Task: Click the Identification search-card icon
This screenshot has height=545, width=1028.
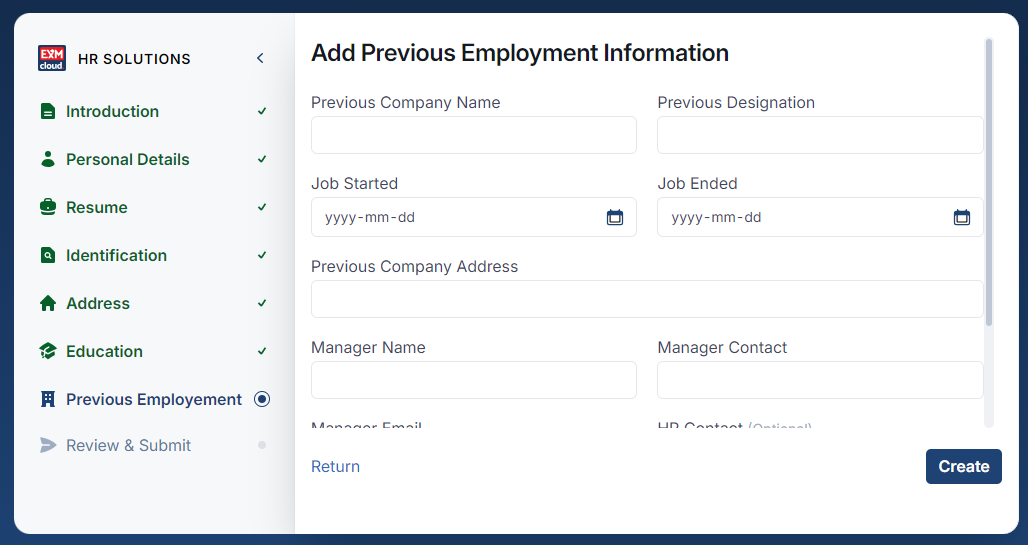Action: point(48,255)
